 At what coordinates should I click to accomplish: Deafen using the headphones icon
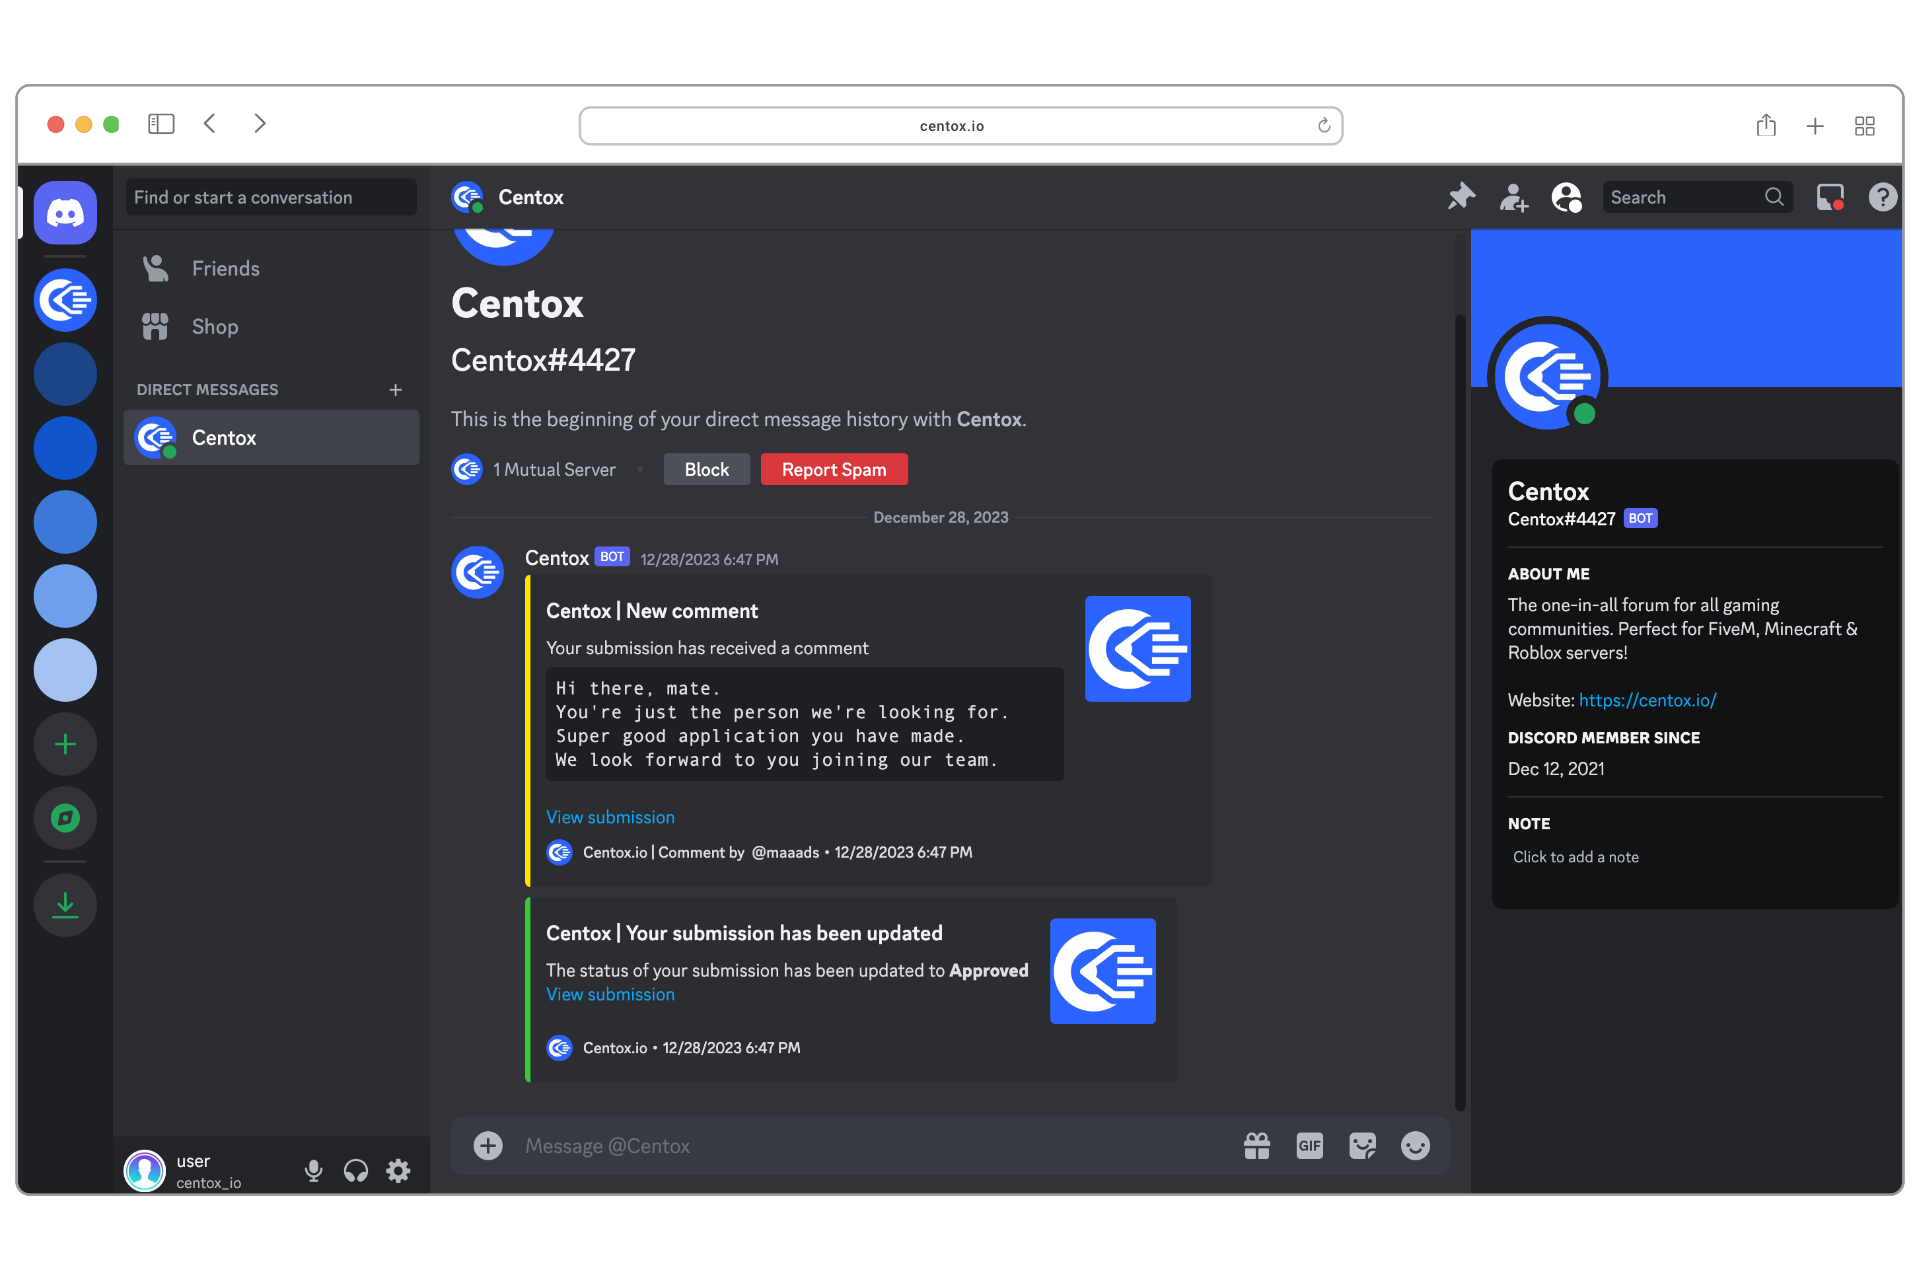(355, 1170)
